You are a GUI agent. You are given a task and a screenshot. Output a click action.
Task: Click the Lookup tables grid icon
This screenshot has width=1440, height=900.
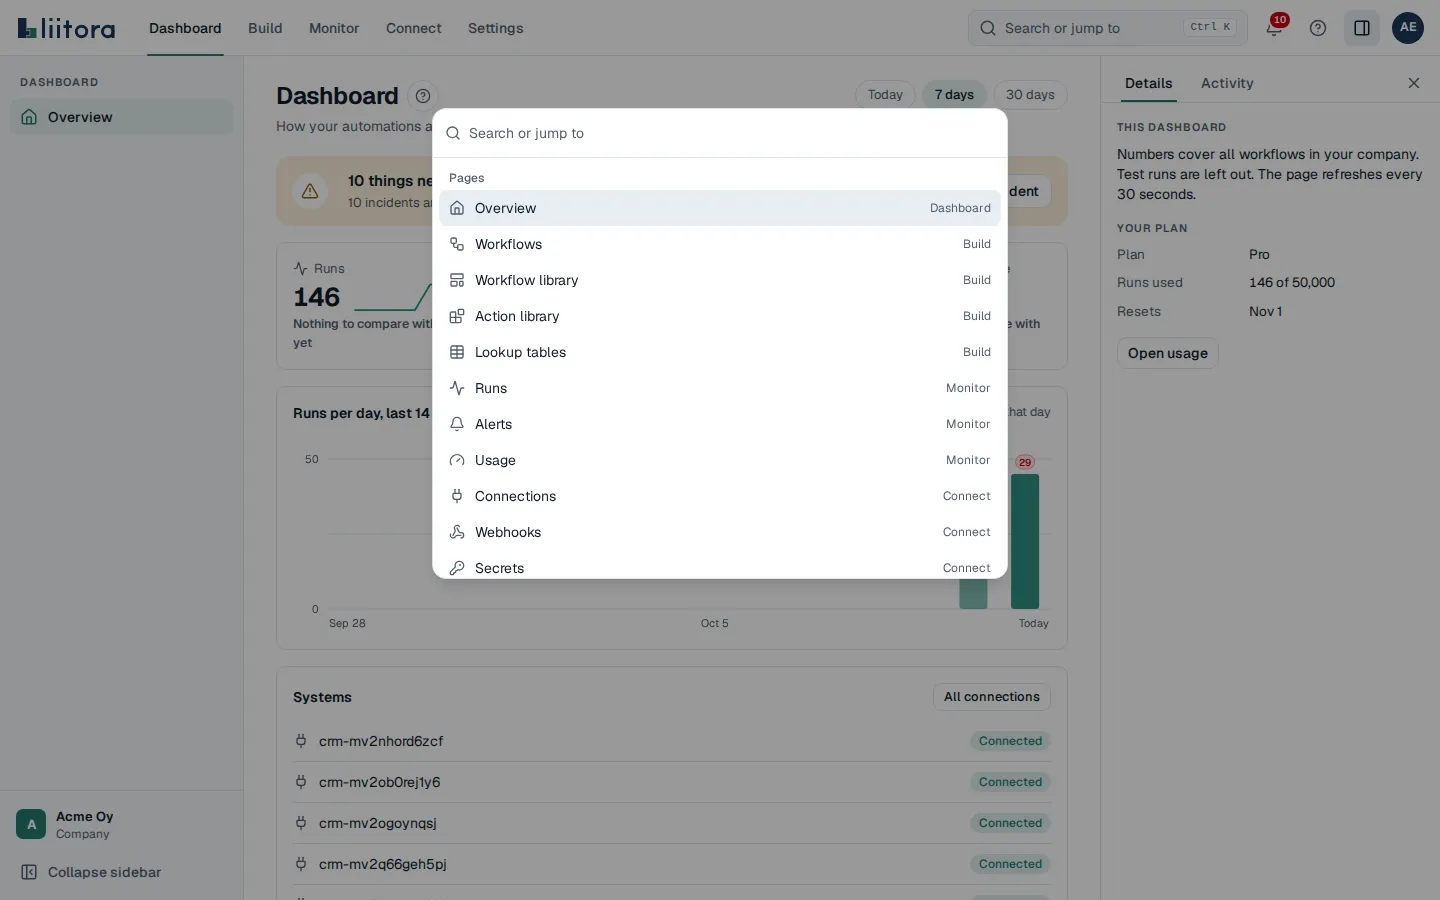[x=457, y=352]
